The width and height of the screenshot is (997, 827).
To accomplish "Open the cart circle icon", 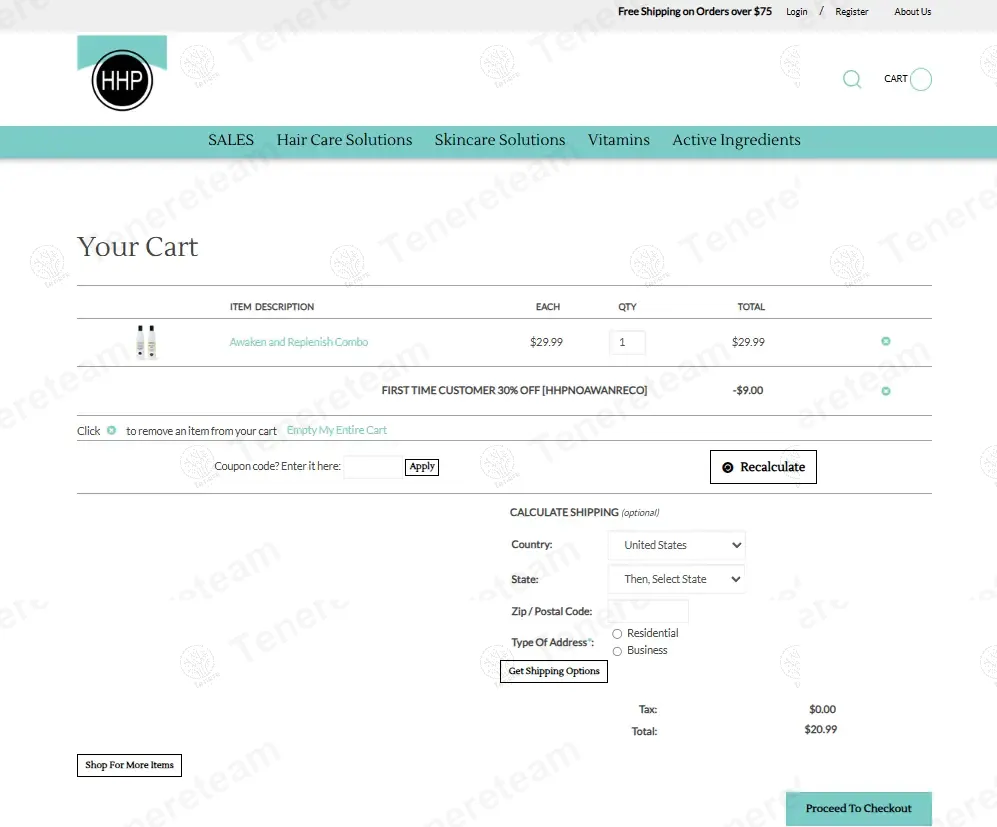I will (920, 79).
